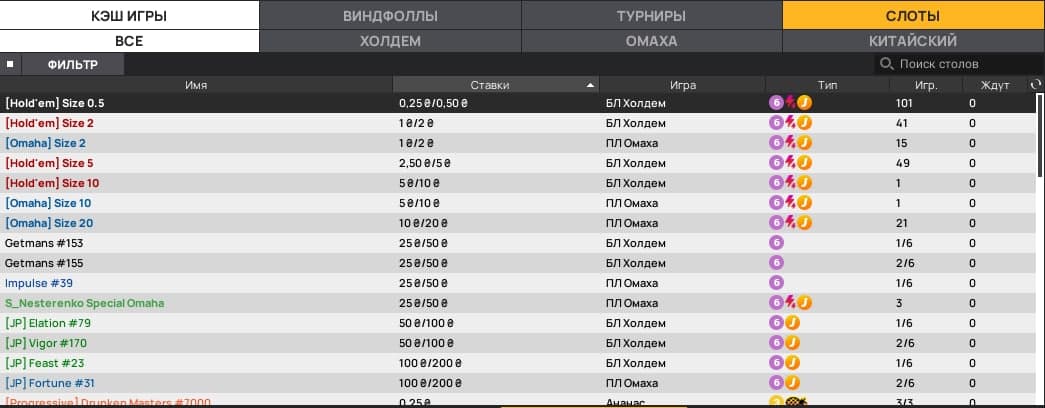Click the jackpot icon on [JP] Elation #79 row
Viewport: 1045px width, 408px height.
(791, 323)
